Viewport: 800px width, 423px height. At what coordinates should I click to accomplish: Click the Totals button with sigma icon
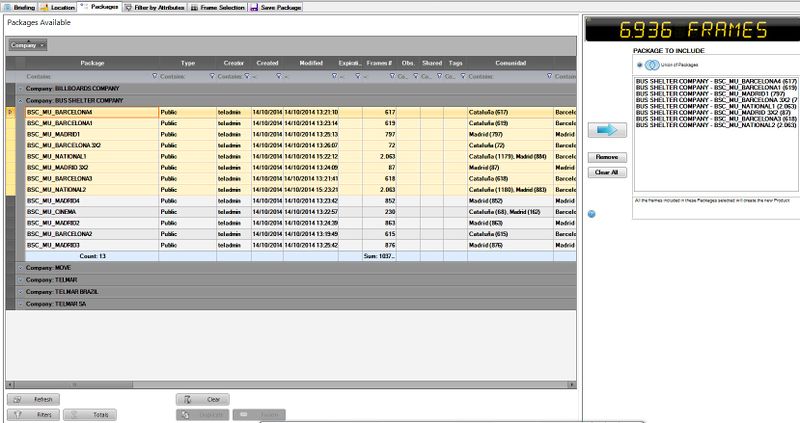click(92, 414)
